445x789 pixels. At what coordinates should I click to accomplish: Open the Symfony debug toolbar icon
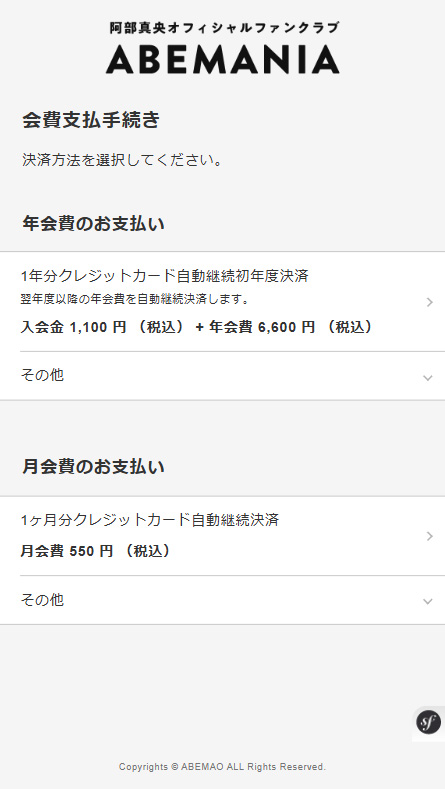(x=428, y=723)
